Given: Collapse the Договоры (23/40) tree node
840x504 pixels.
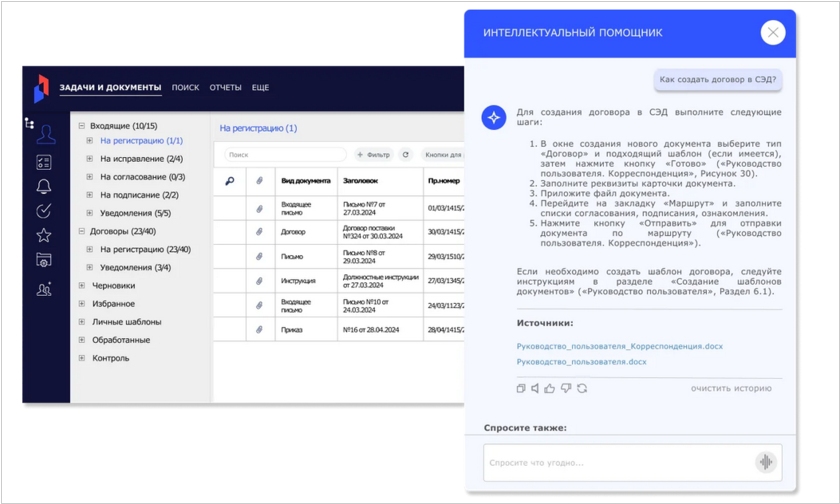Looking at the screenshot, I should tap(82, 232).
